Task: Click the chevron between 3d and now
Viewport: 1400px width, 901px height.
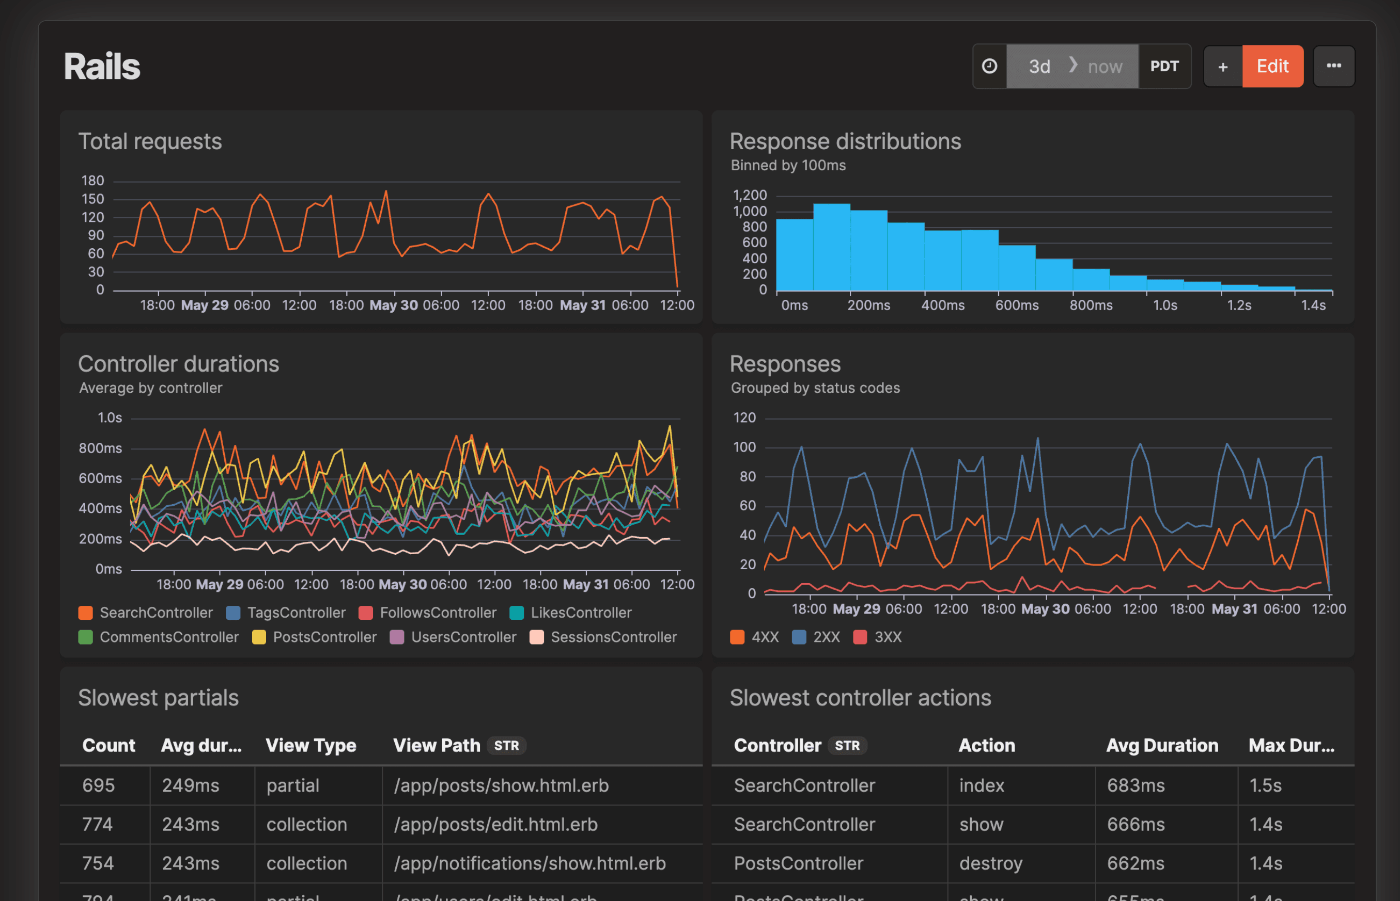Action: pyautogui.click(x=1074, y=65)
